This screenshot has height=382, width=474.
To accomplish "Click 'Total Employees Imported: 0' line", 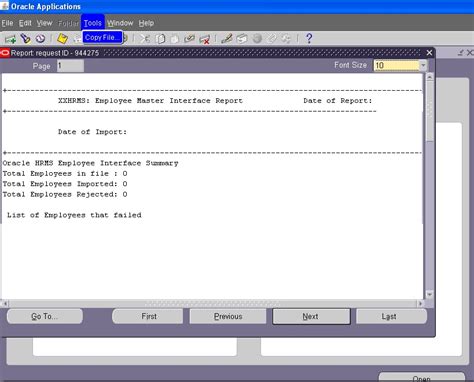I will coord(65,184).
